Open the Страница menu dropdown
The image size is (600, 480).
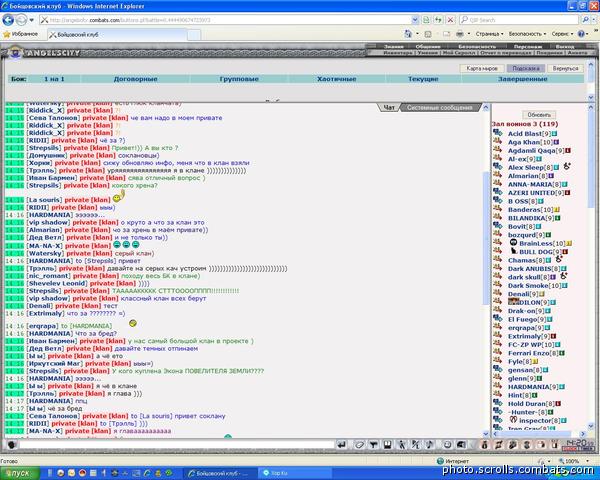point(489,34)
